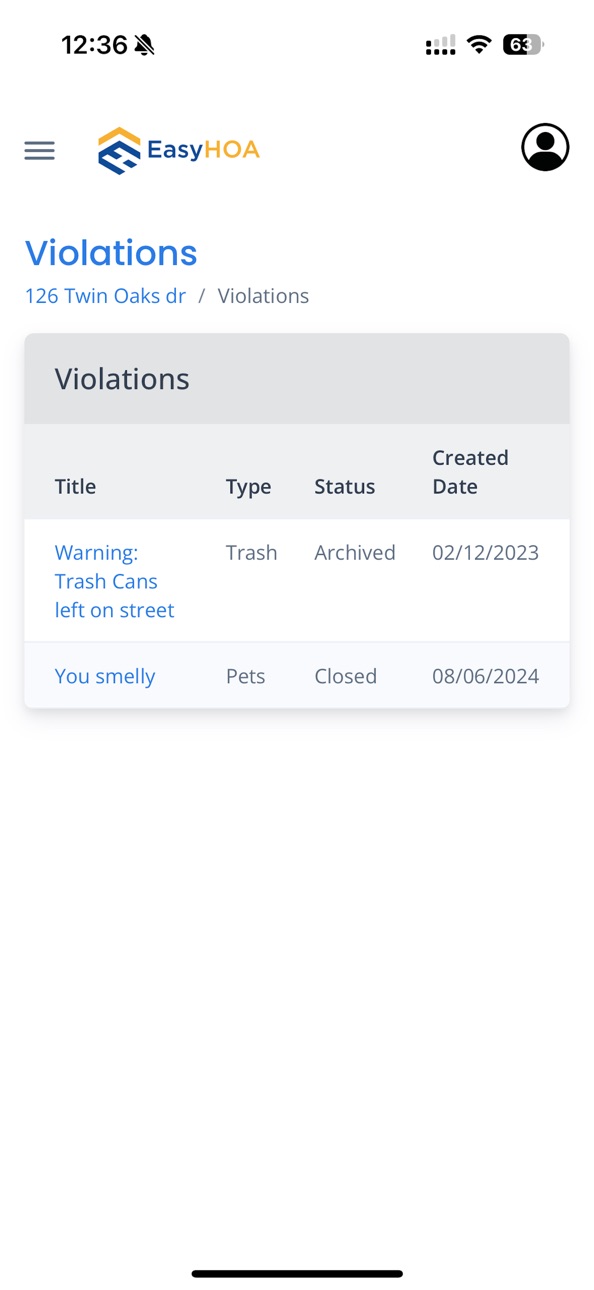Open the user profile avatar icon

pos(545,148)
